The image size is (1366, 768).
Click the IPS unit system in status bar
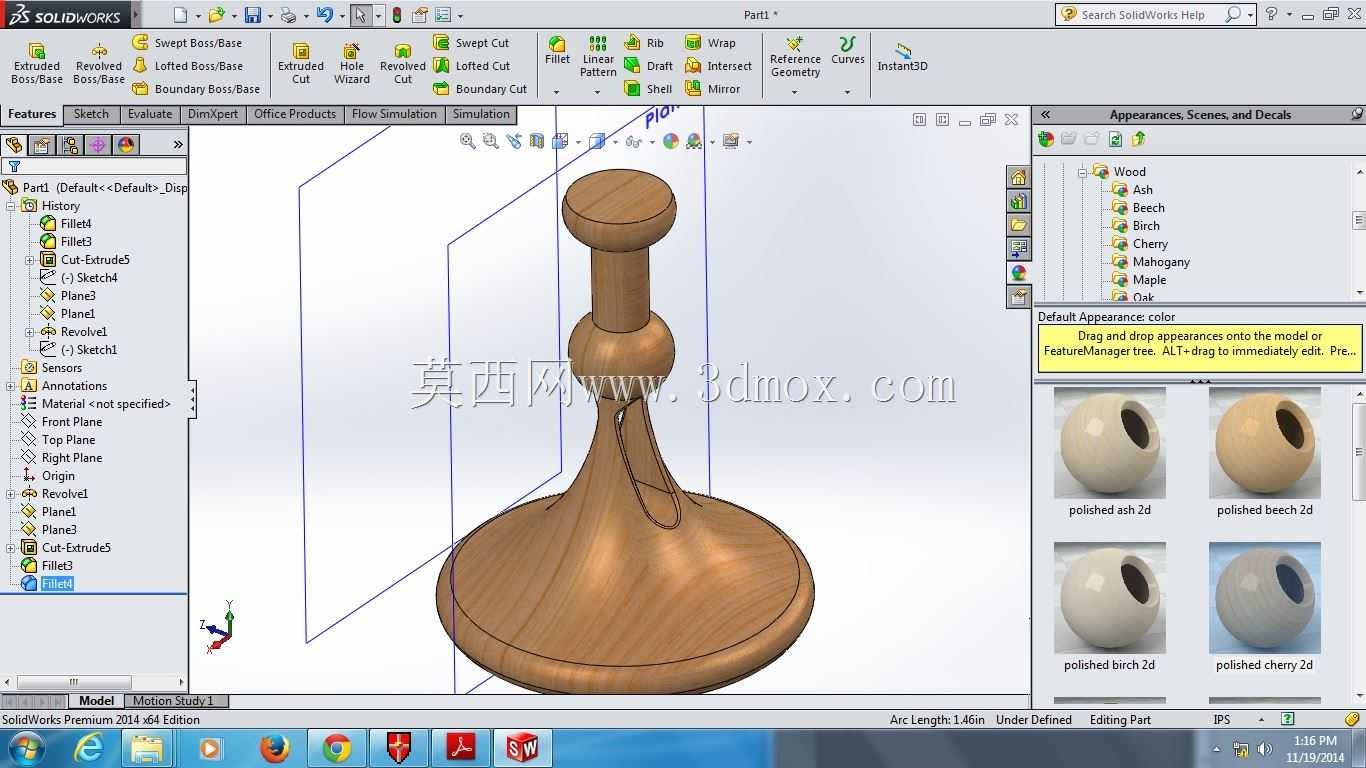[1221, 719]
